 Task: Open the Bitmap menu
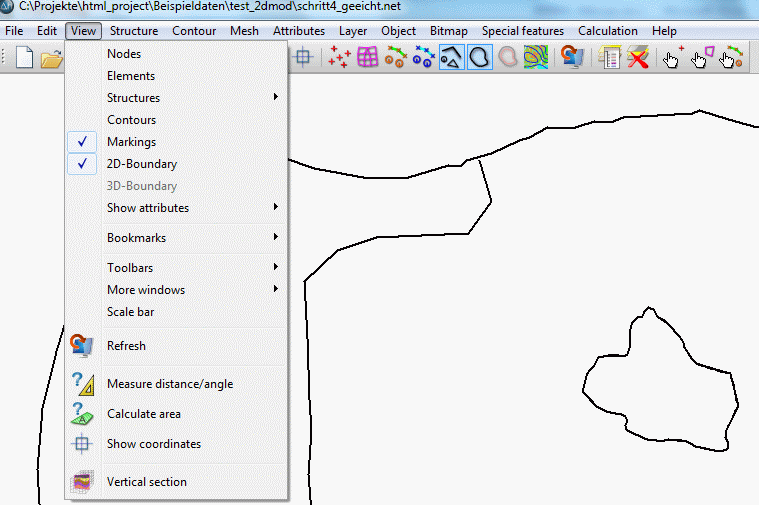tap(449, 31)
